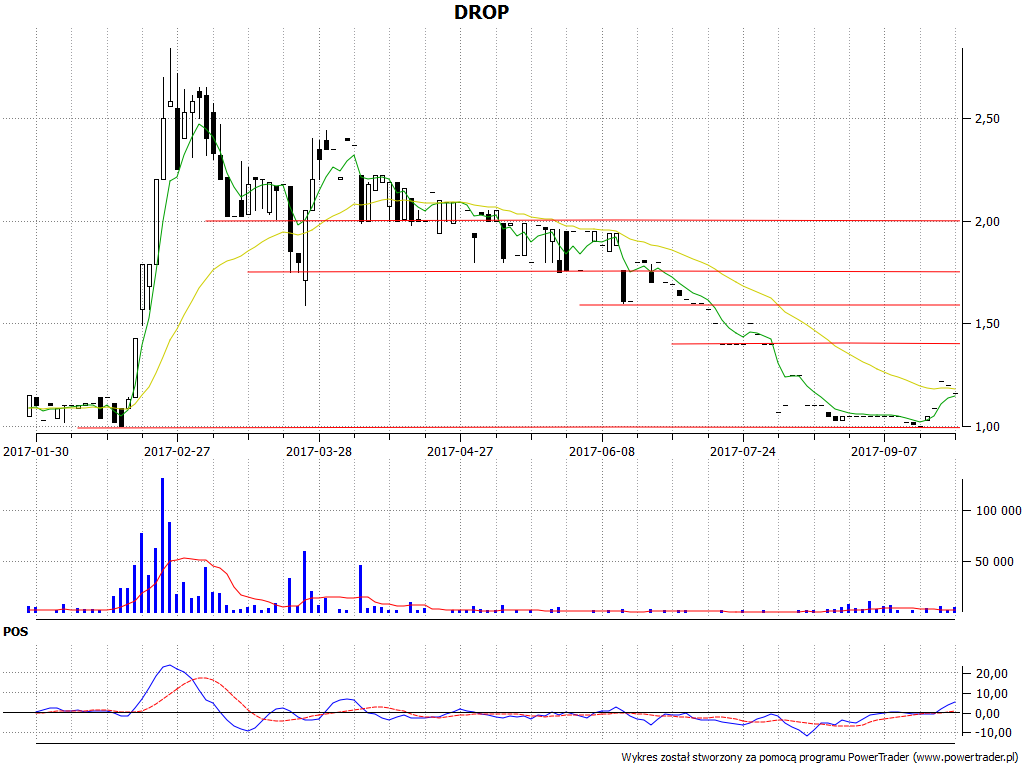1024x768 pixels.
Task: Click the DROP chart title
Action: click(x=481, y=12)
